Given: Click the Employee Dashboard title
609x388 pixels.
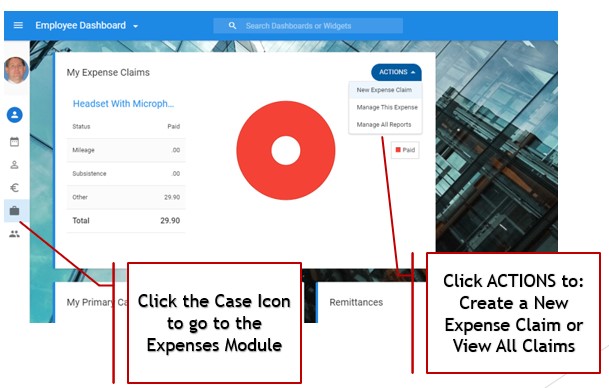Looking at the screenshot, I should point(81,26).
